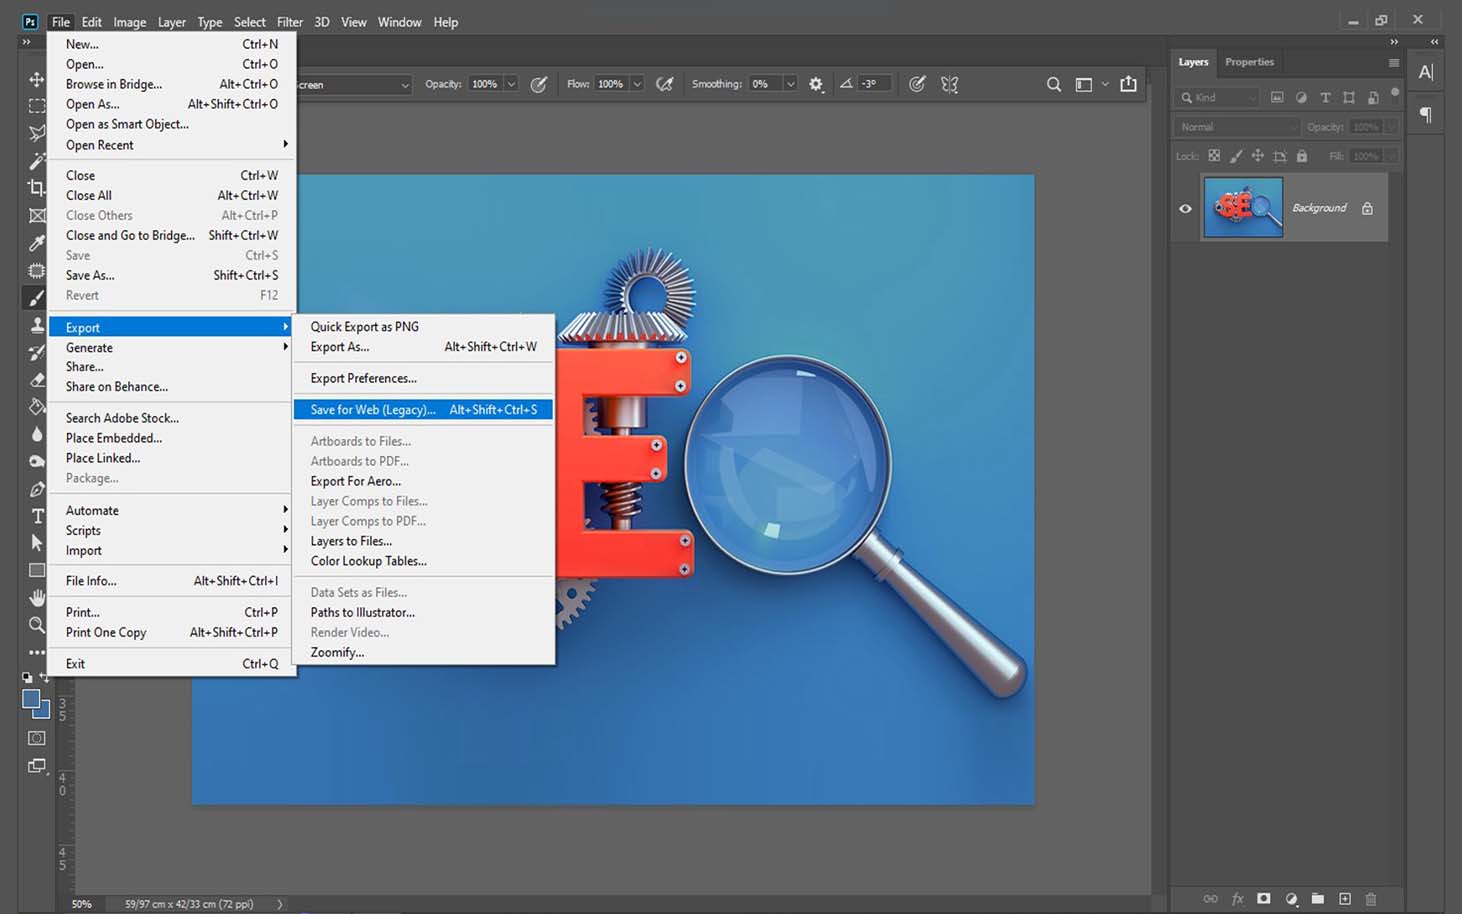Toggle type layer filter

tap(1325, 97)
